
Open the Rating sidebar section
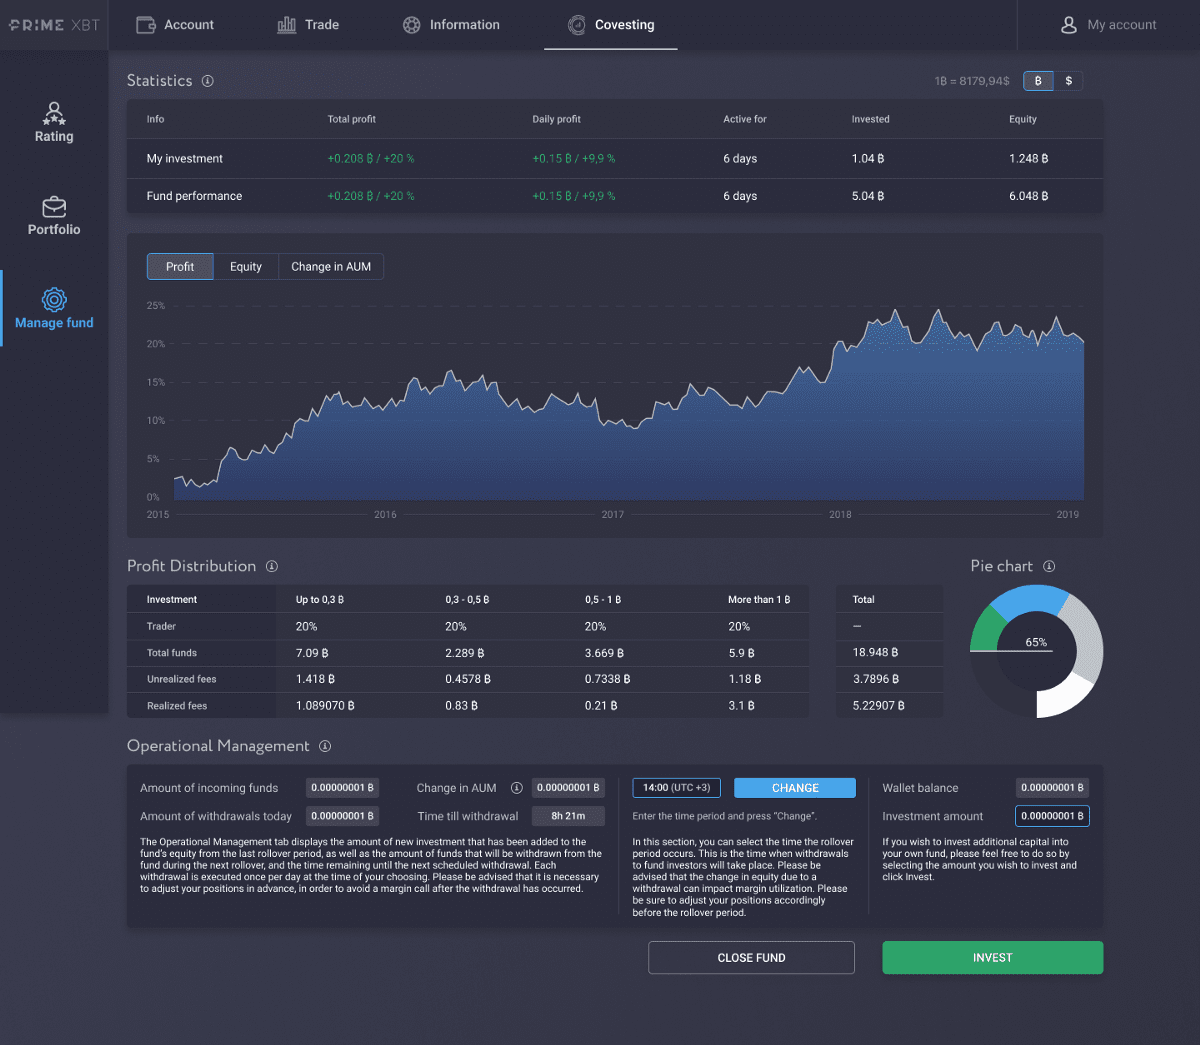pos(54,123)
